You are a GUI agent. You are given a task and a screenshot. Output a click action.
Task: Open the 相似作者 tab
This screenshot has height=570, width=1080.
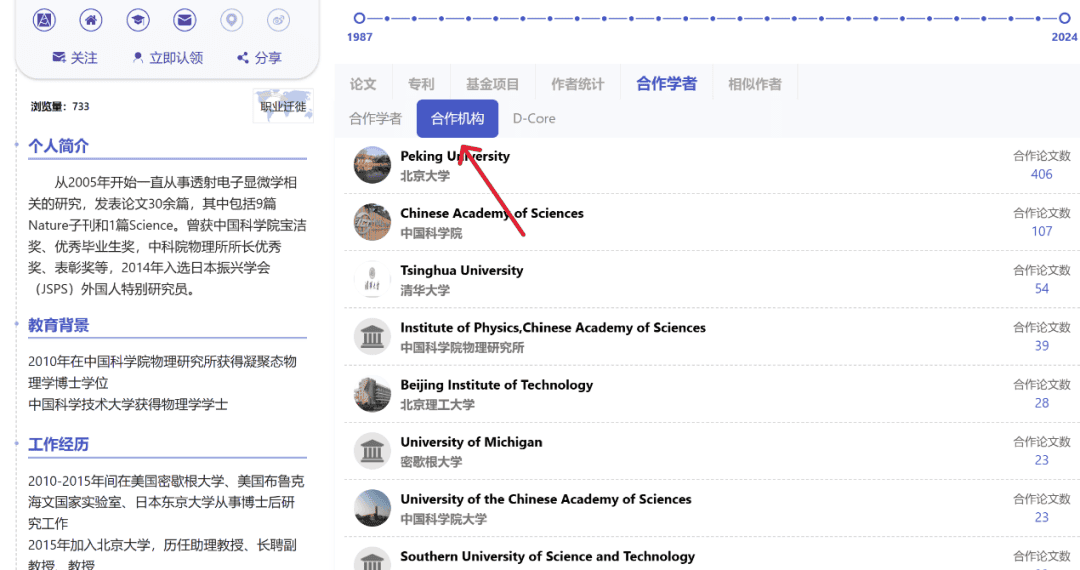click(755, 84)
